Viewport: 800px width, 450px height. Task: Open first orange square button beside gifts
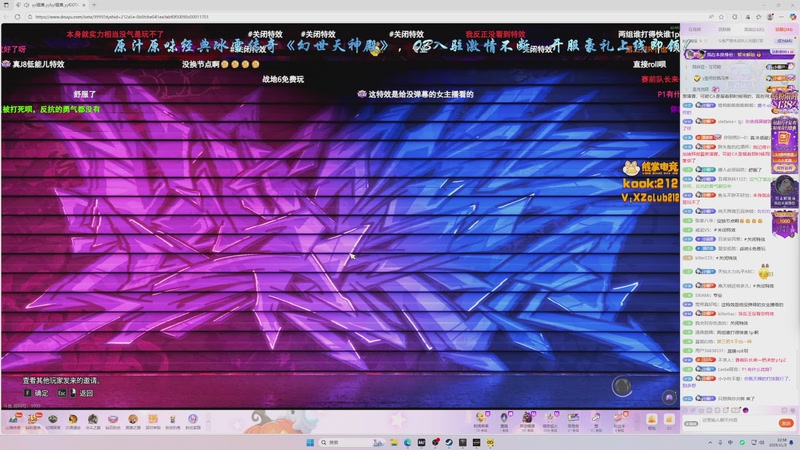652,420
